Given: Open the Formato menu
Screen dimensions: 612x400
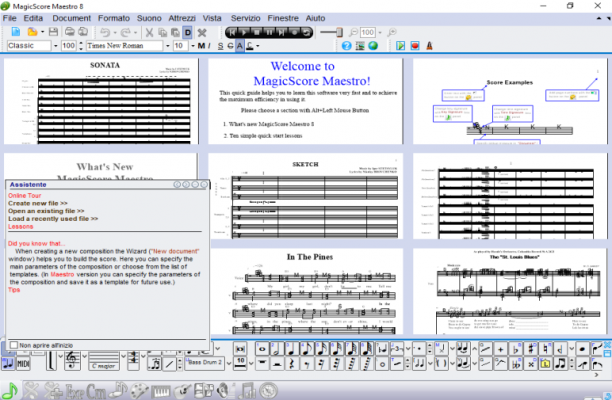Looking at the screenshot, I should 114,18.
